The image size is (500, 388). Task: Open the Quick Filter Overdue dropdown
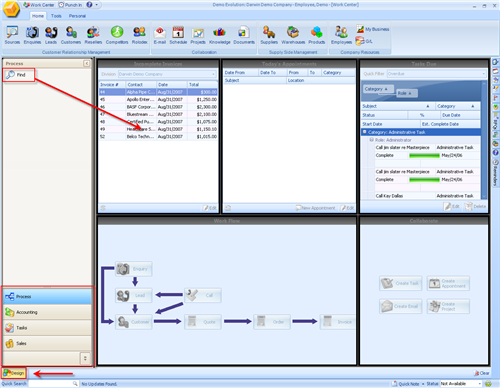pos(436,74)
